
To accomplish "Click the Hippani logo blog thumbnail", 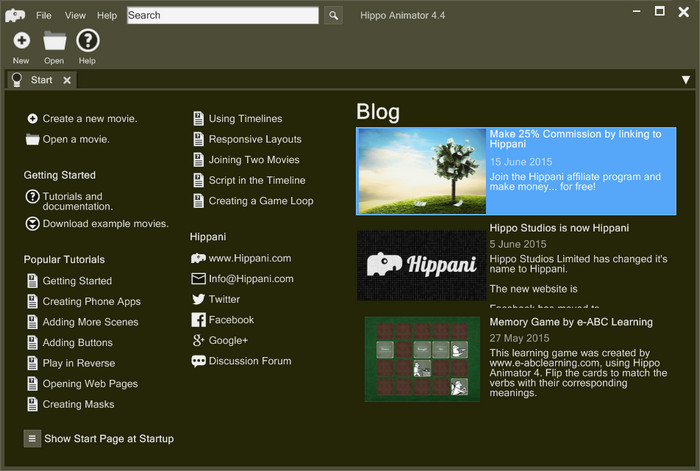I will (x=421, y=265).
